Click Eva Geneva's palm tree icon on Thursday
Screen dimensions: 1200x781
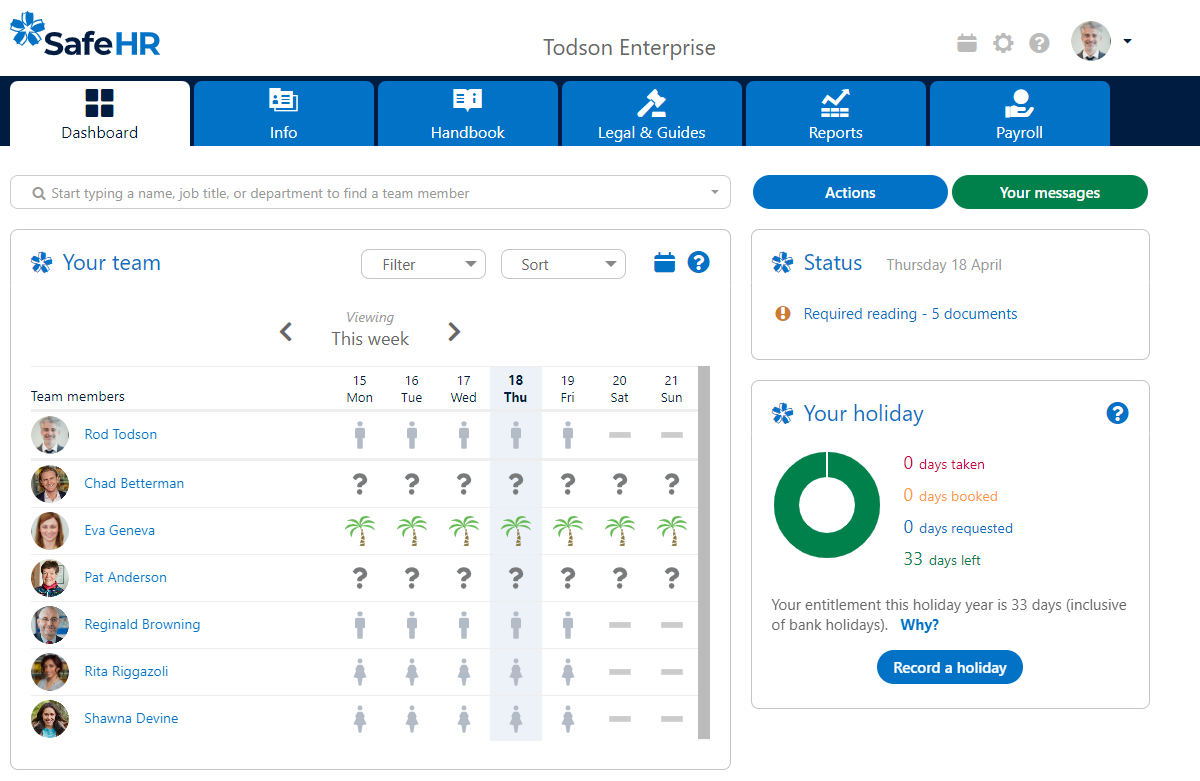pyautogui.click(x=516, y=529)
